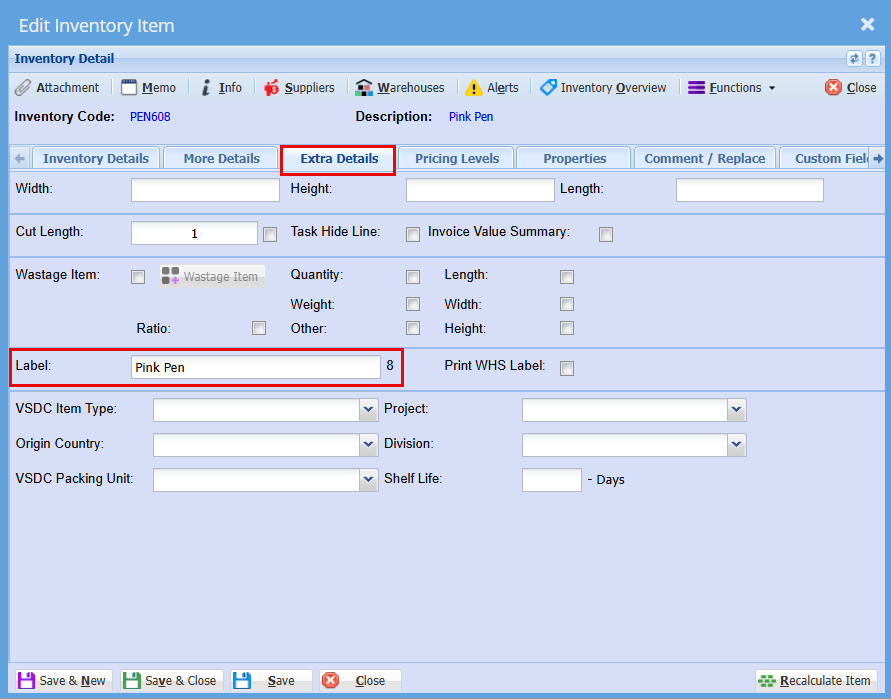Go to the Comment / Replace tab
This screenshot has width=891, height=699.
(x=704, y=158)
